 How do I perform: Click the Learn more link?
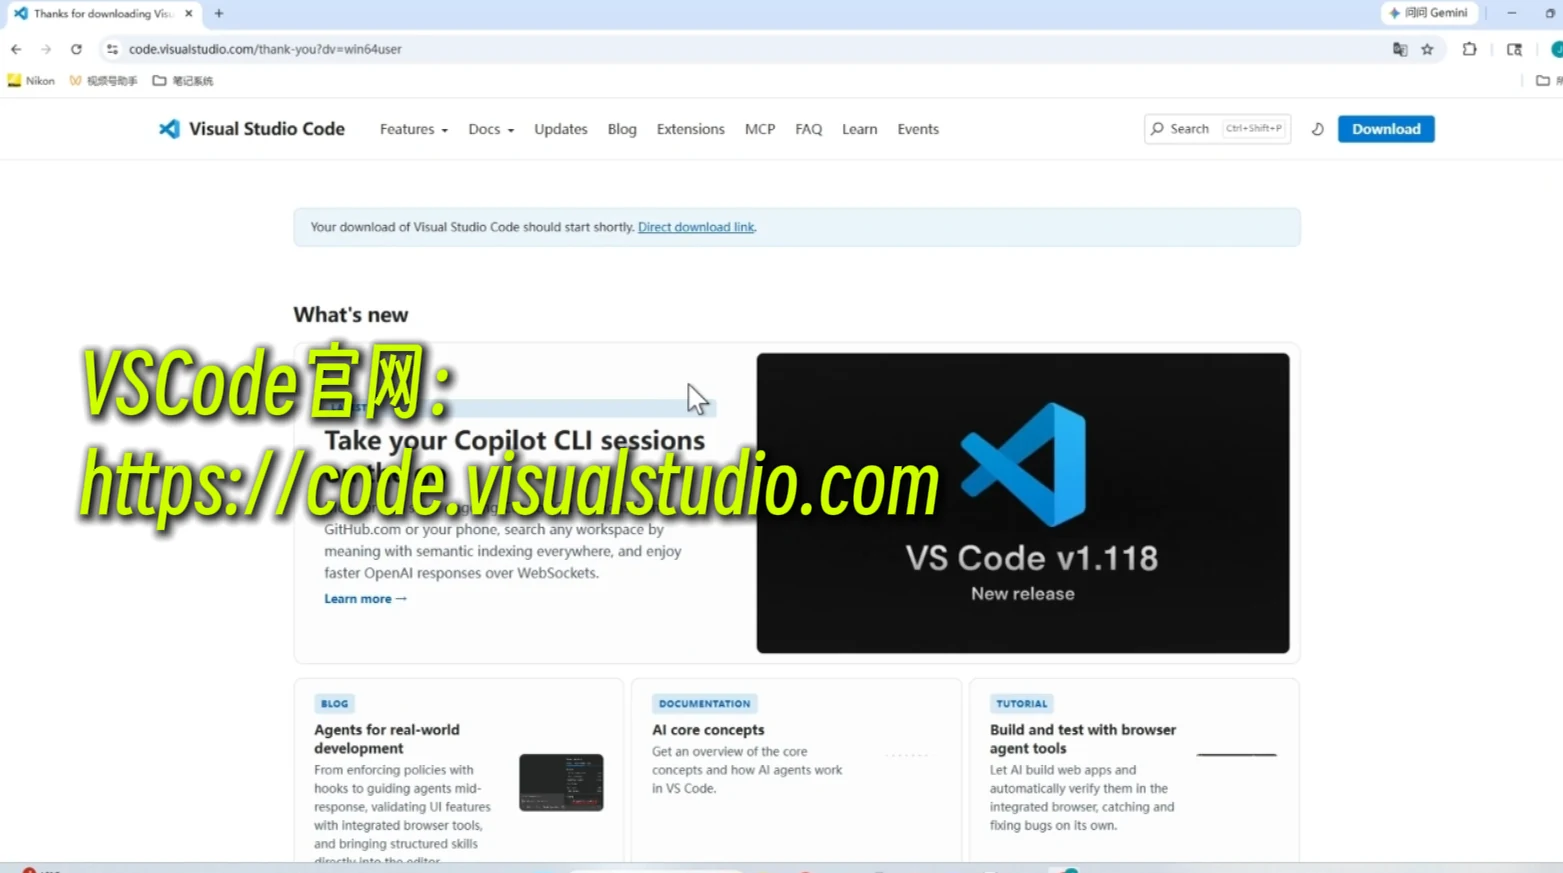click(365, 599)
